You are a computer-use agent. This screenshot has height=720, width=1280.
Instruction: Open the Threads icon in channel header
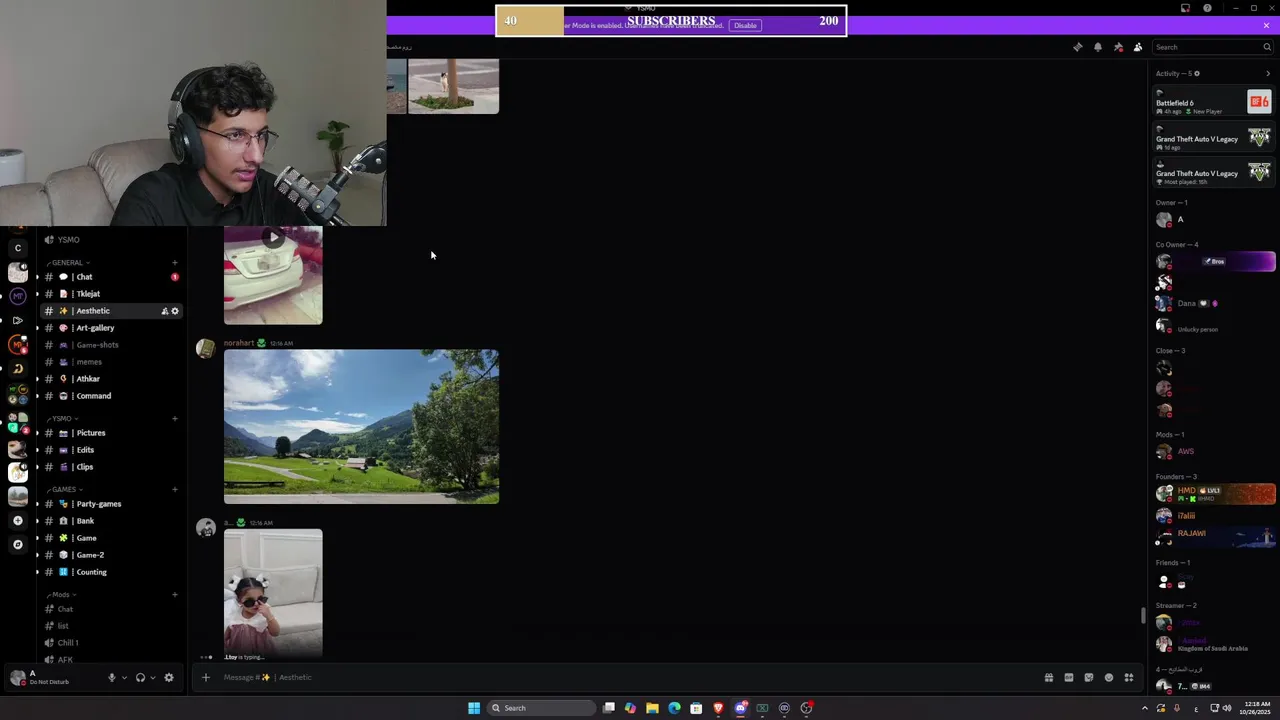click(x=1077, y=47)
